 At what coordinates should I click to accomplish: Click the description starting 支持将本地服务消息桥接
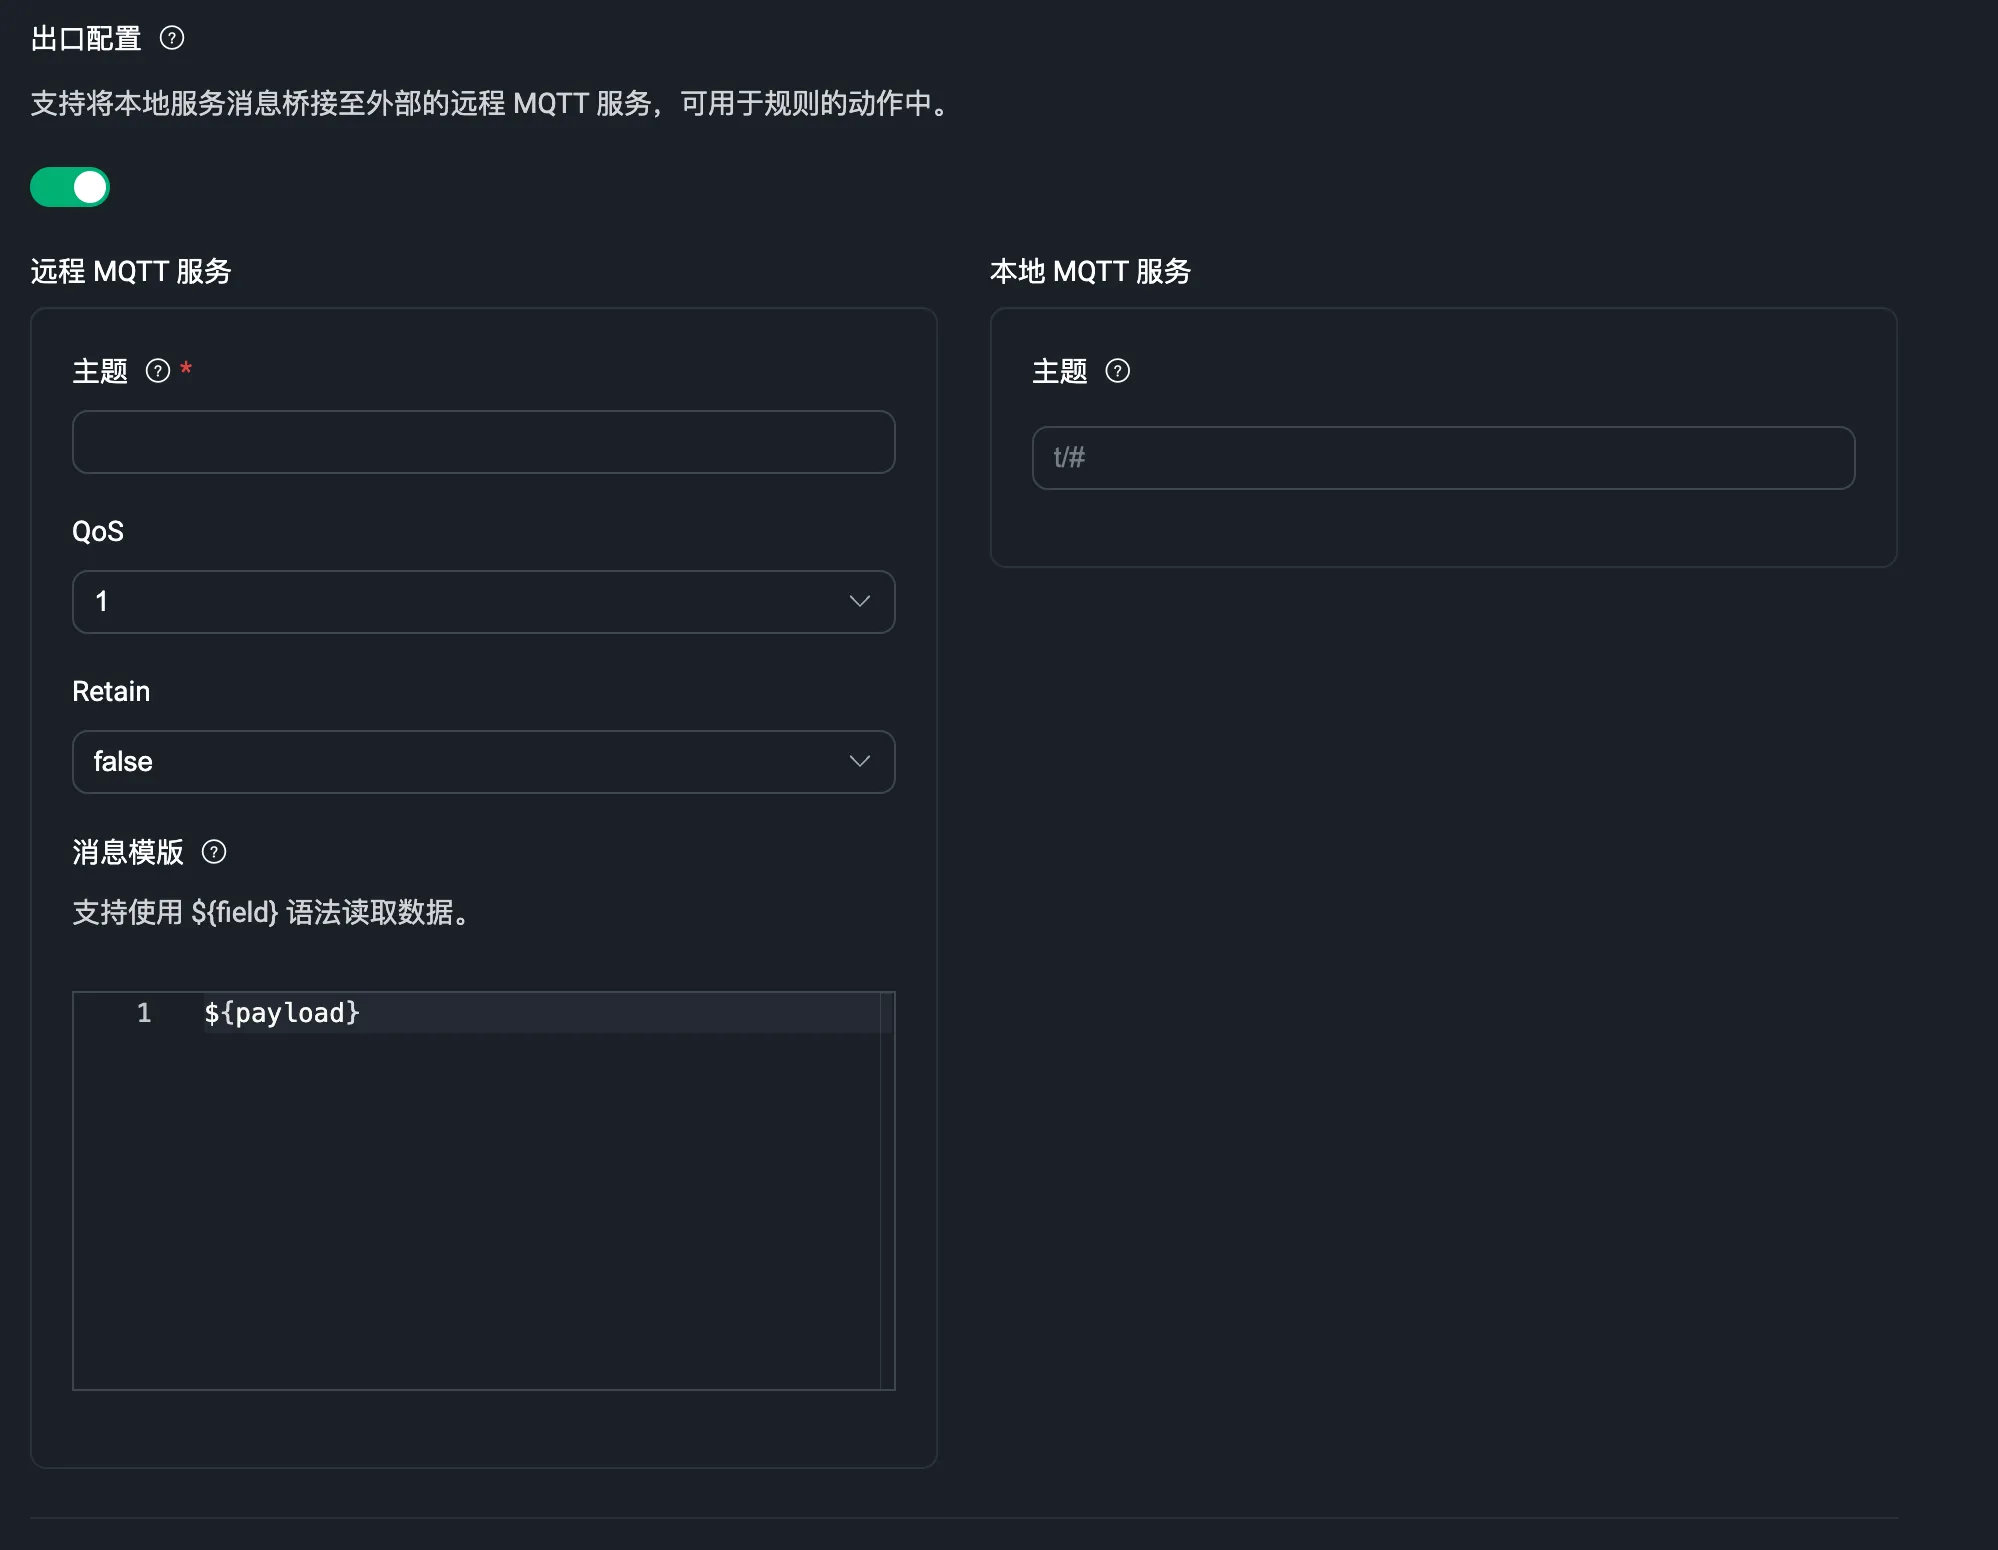[x=492, y=103]
